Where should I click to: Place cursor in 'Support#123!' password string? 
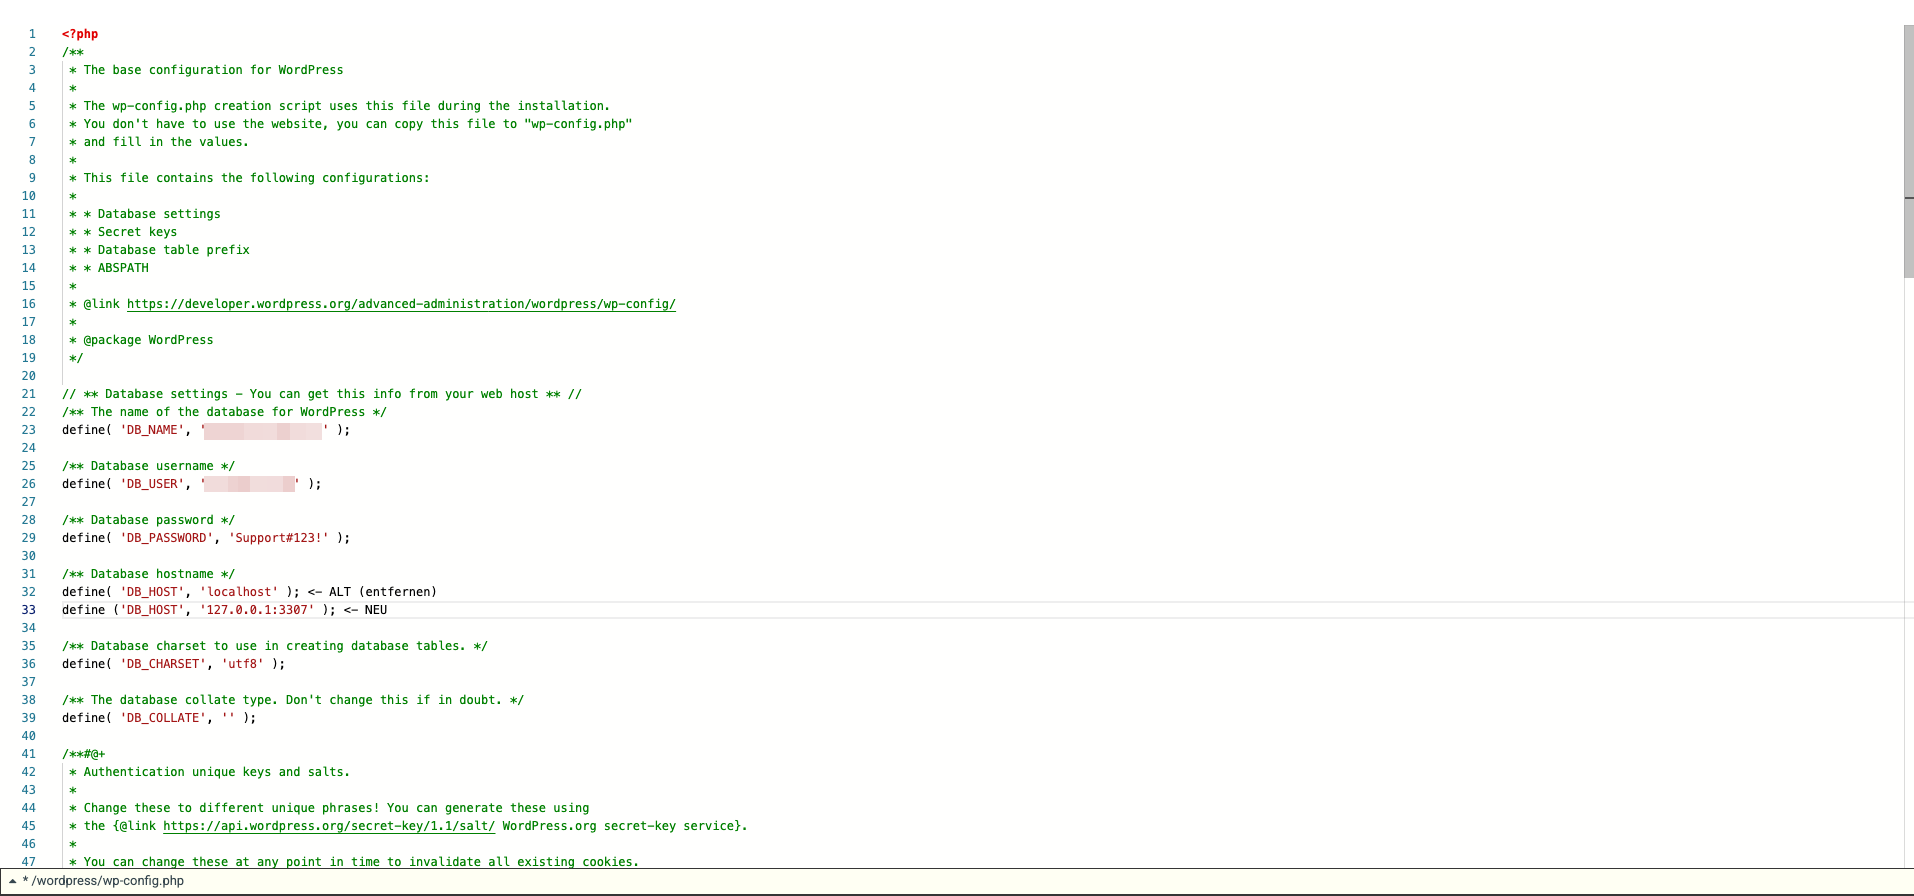click(x=279, y=538)
